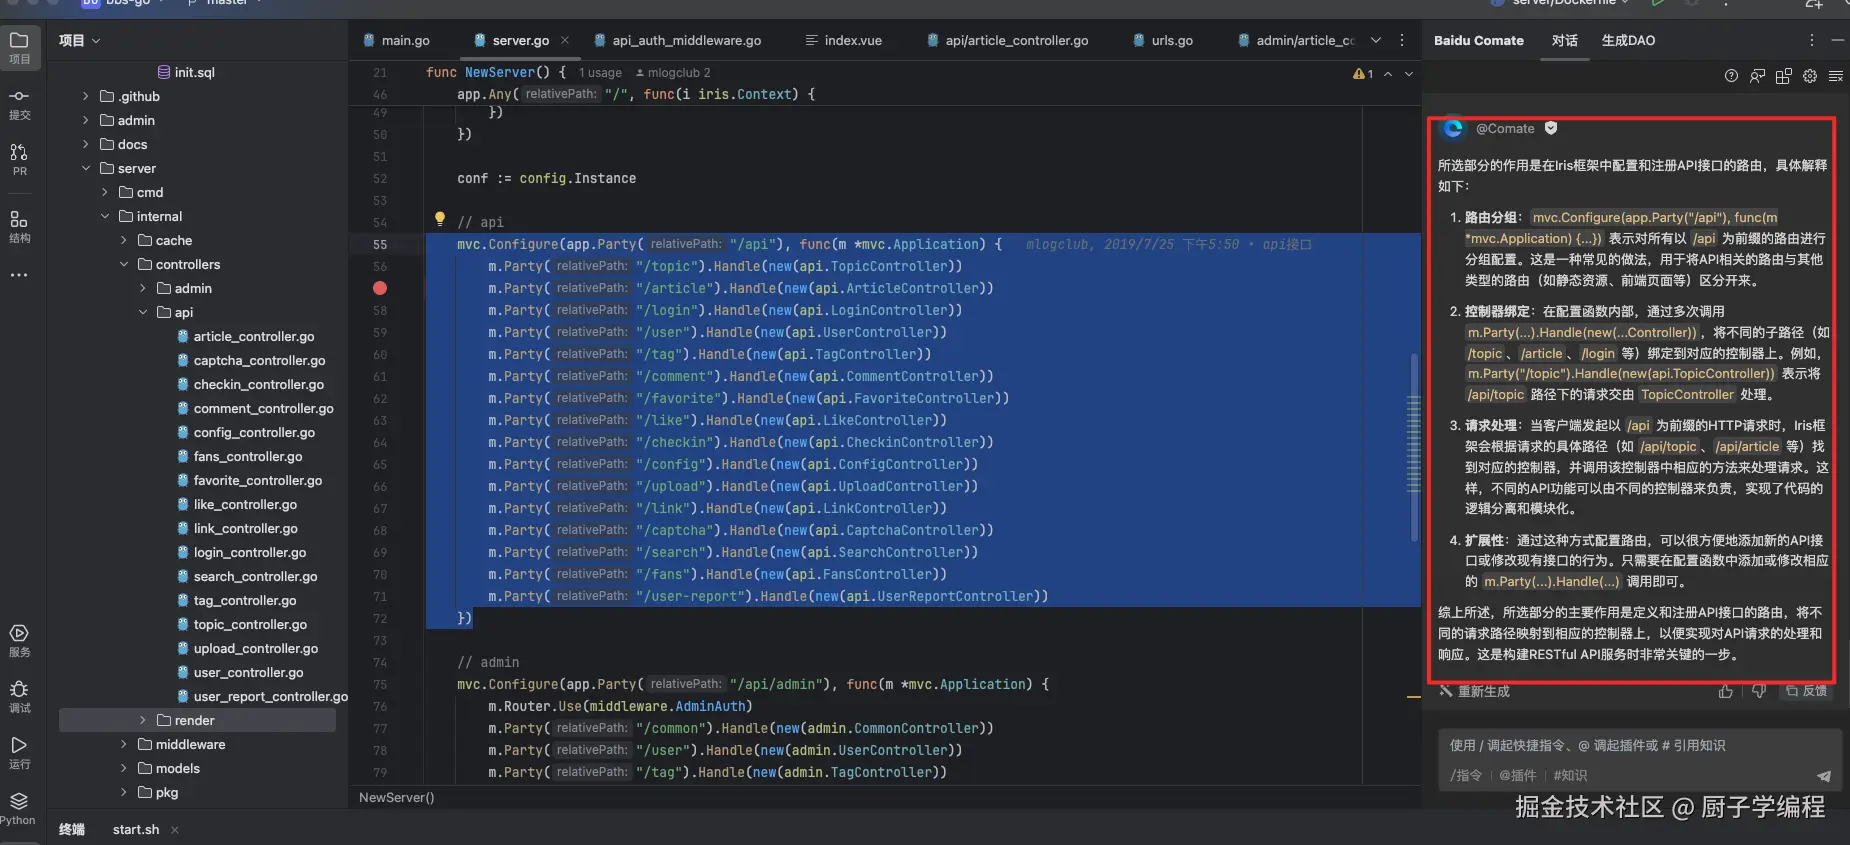
Task: Expand the .github folder
Action: pyautogui.click(x=86, y=97)
